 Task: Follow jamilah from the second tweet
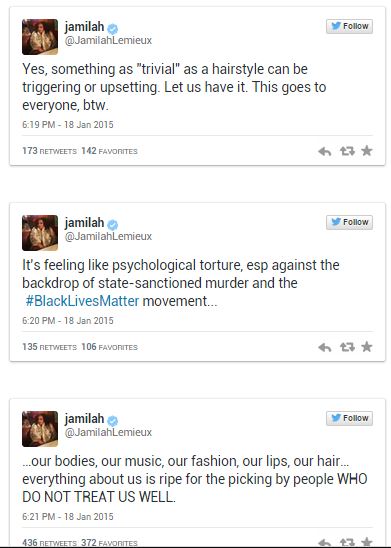(x=349, y=222)
